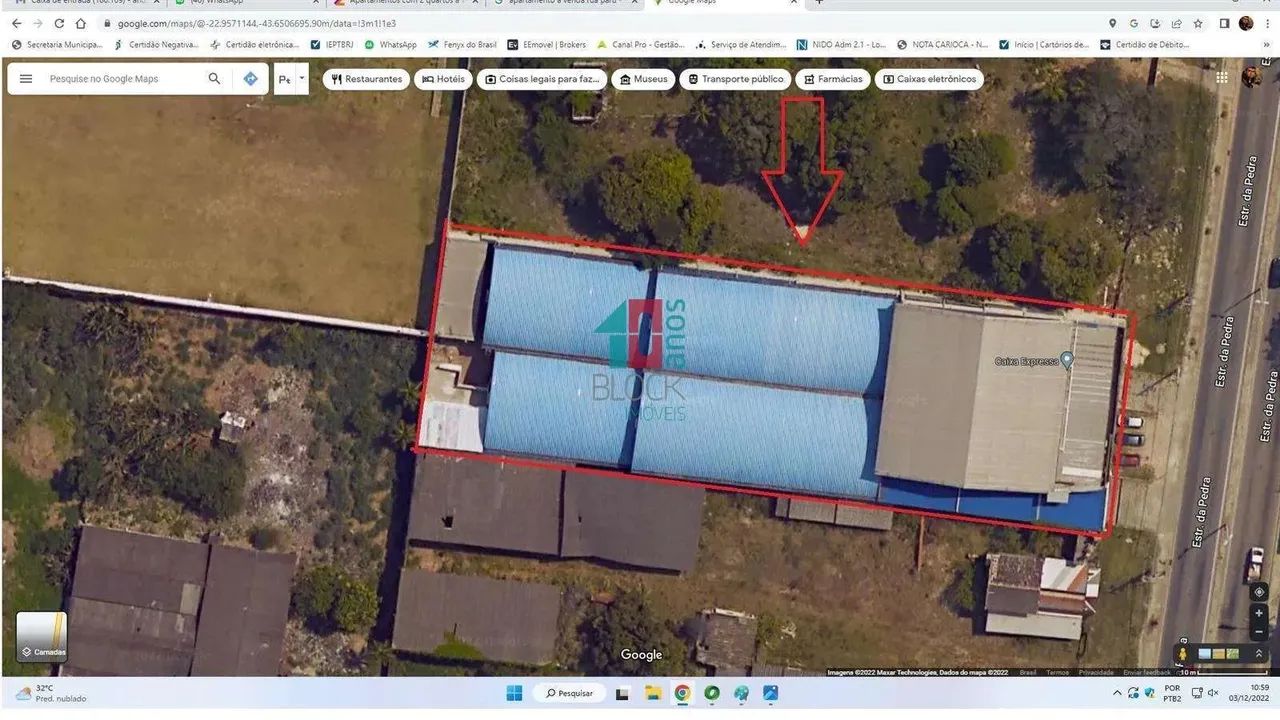Viewport: 1280px width, 720px height.
Task: Click the Hotéis filter button
Action: pos(443,79)
